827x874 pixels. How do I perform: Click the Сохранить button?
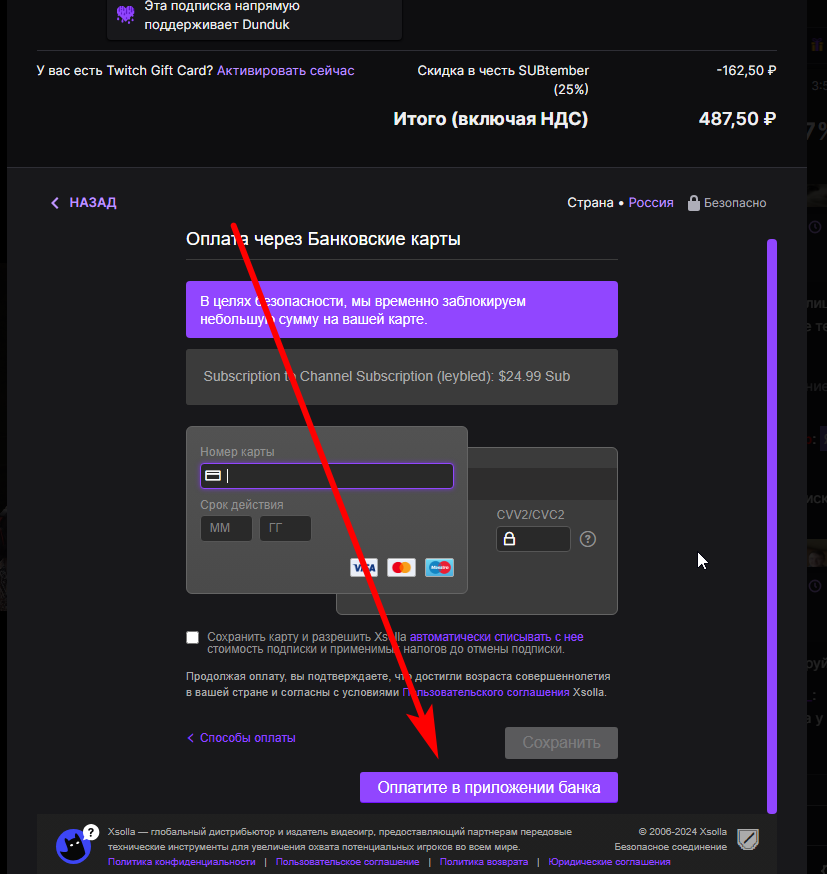tap(561, 742)
